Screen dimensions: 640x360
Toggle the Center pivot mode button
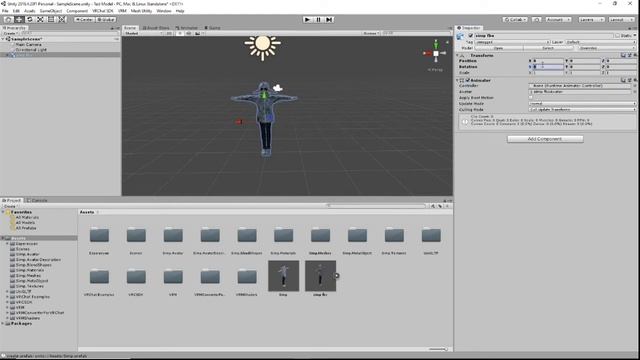[84, 20]
